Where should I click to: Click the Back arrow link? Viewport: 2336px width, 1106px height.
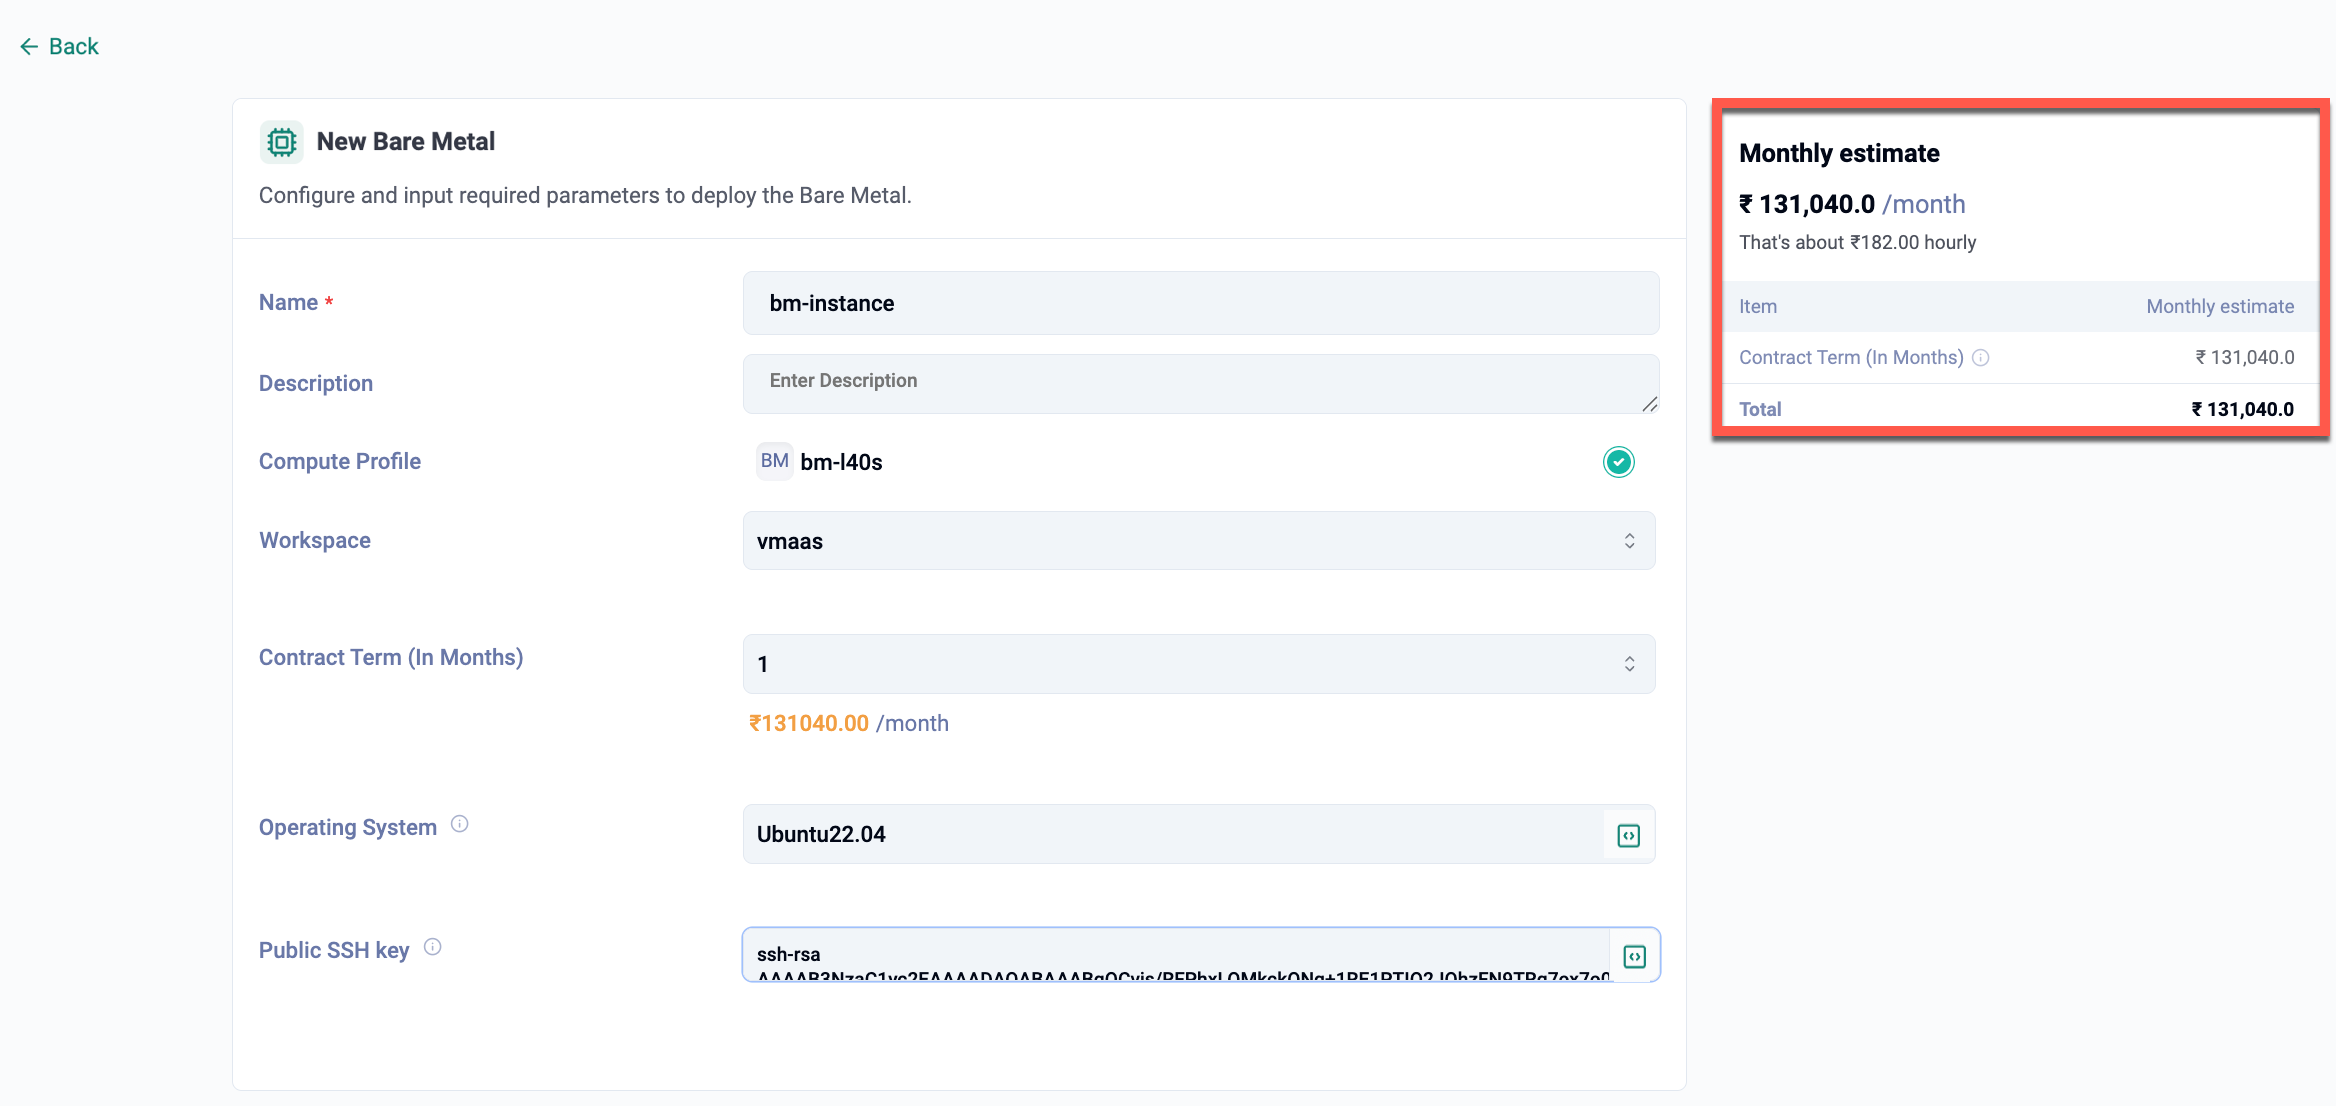pos(59,46)
